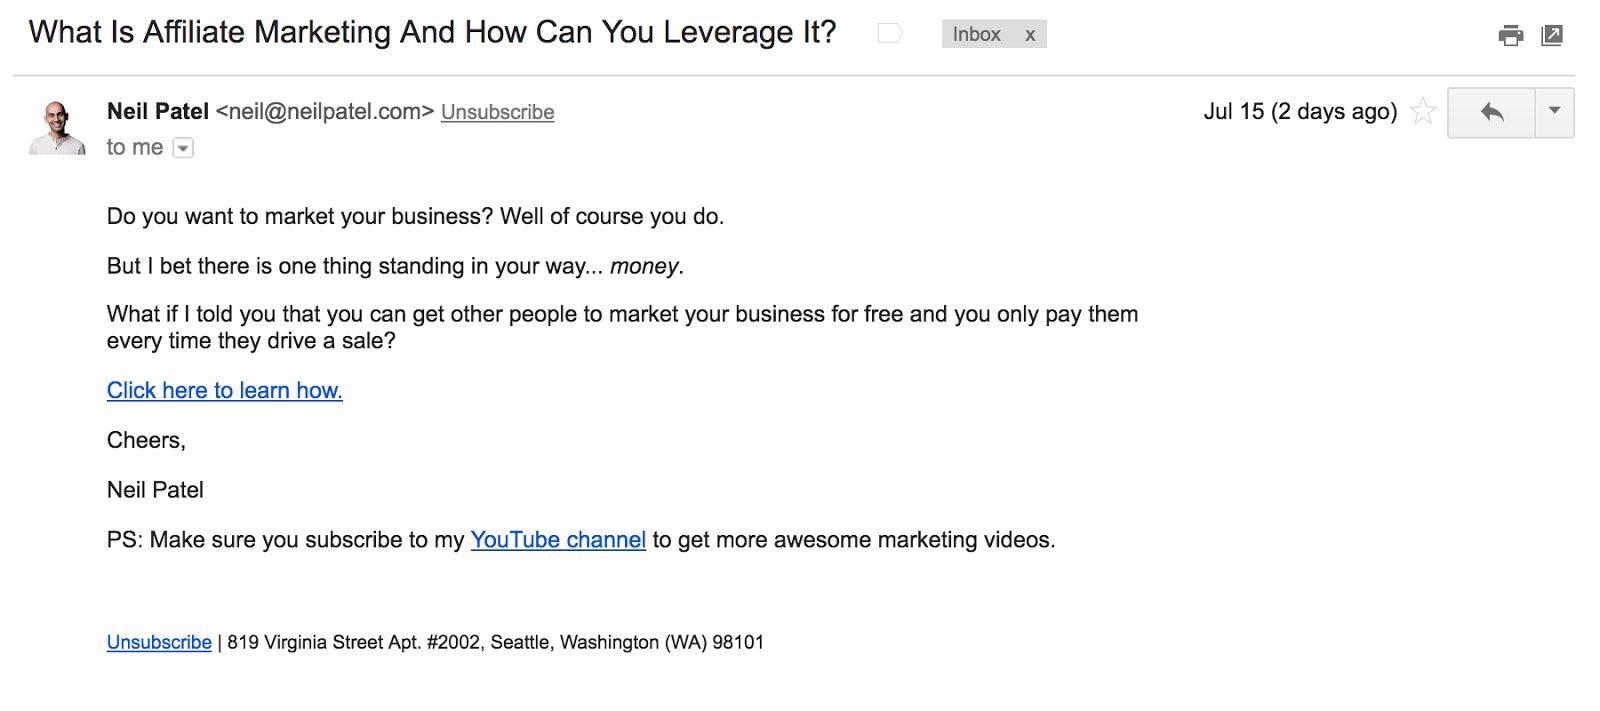This screenshot has height=711, width=1600.
Task: Mark importance using tag icon beside subject
Action: pyautogui.click(x=890, y=34)
